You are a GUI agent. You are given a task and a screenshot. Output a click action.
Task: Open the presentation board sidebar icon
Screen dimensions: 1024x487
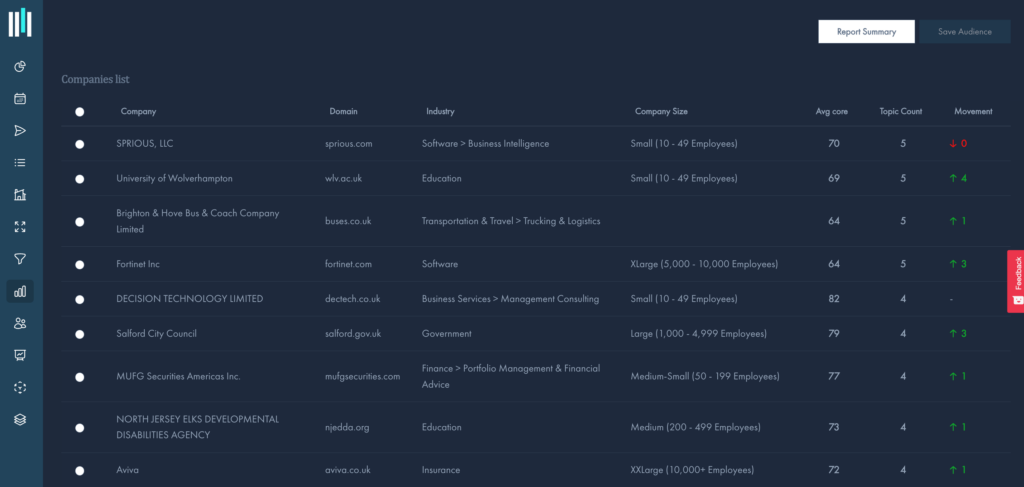pos(20,355)
